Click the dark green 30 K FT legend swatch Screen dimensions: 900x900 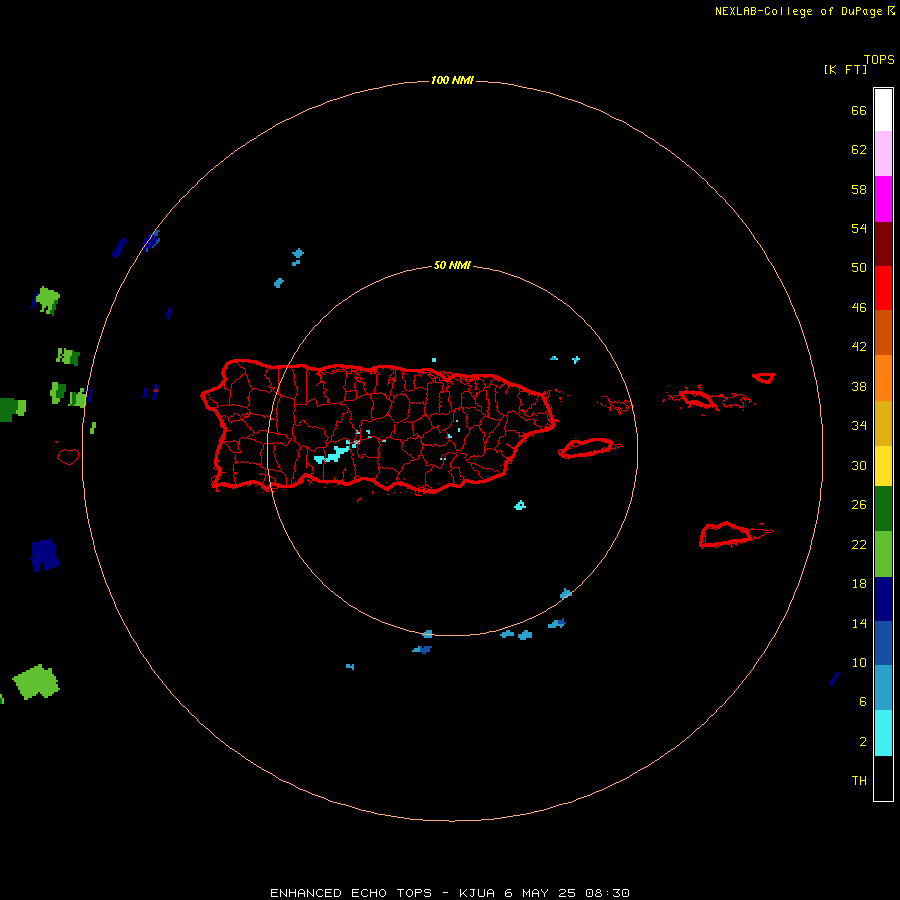883,509
